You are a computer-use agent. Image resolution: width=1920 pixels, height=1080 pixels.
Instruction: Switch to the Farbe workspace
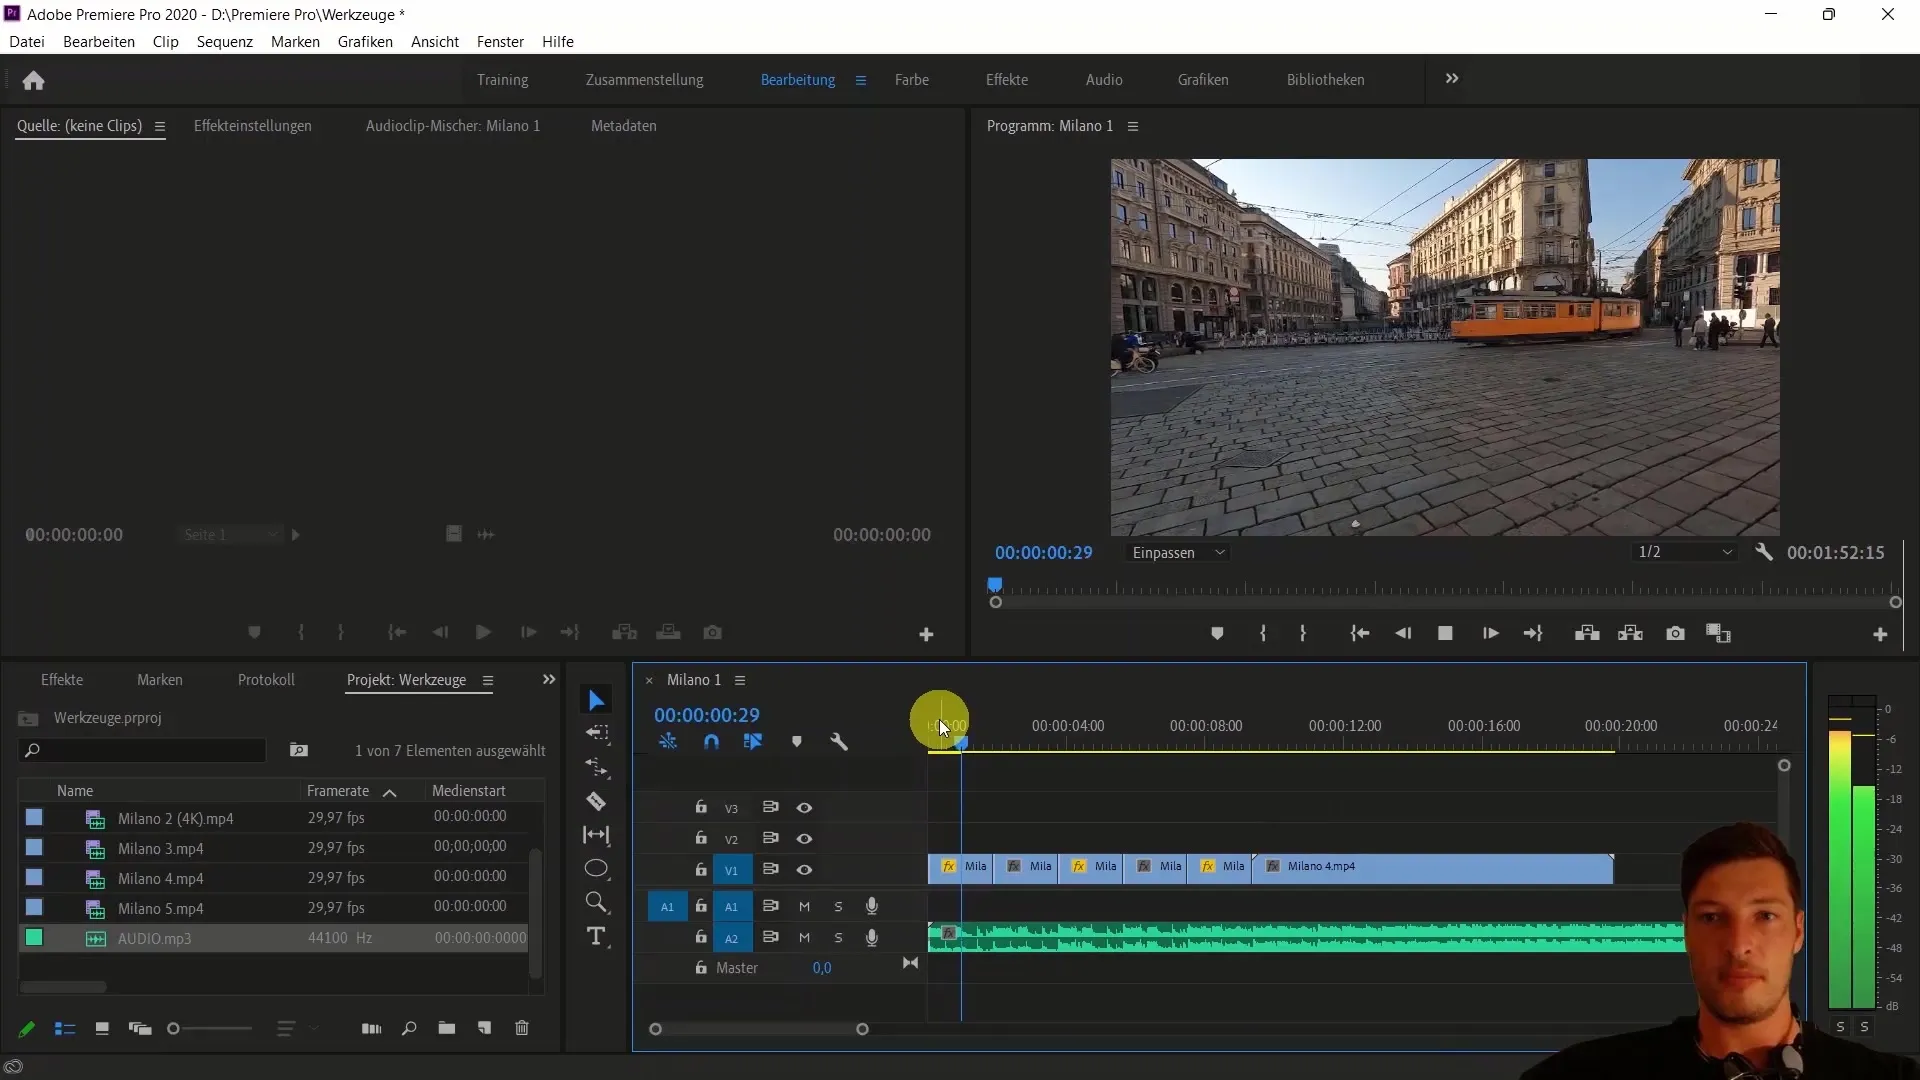tap(911, 80)
